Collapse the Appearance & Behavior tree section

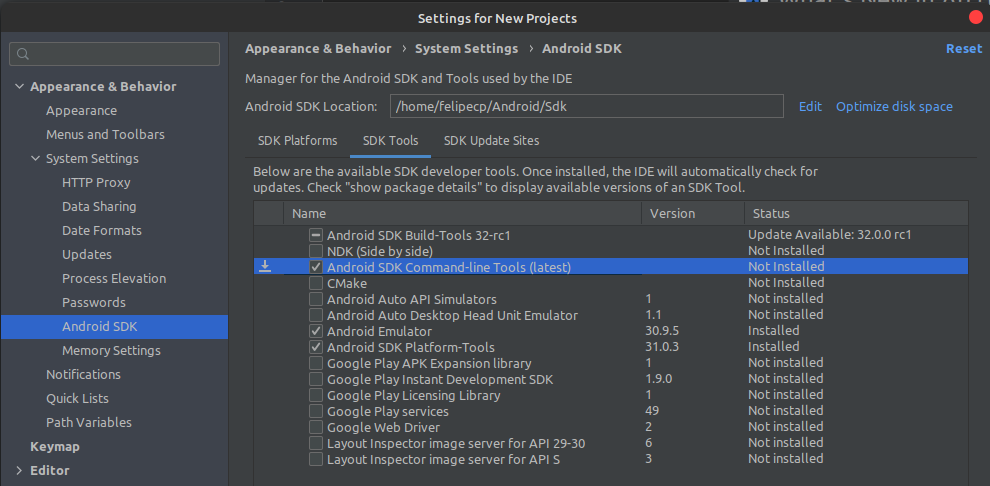(20, 86)
